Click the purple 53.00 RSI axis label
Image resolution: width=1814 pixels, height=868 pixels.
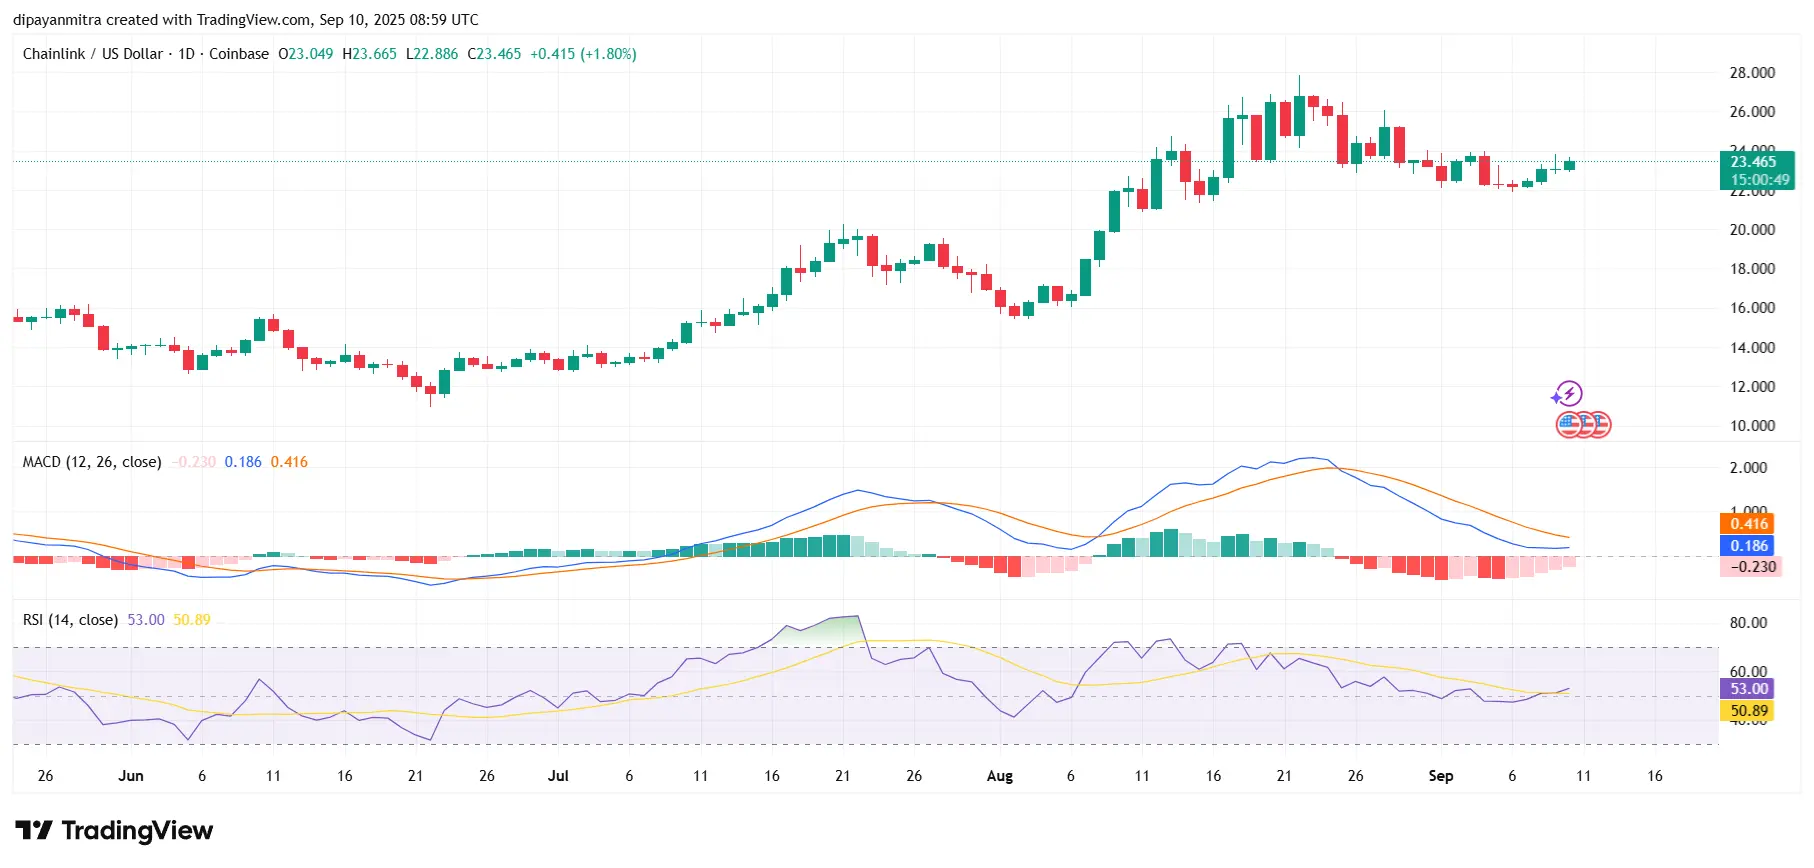(1749, 689)
